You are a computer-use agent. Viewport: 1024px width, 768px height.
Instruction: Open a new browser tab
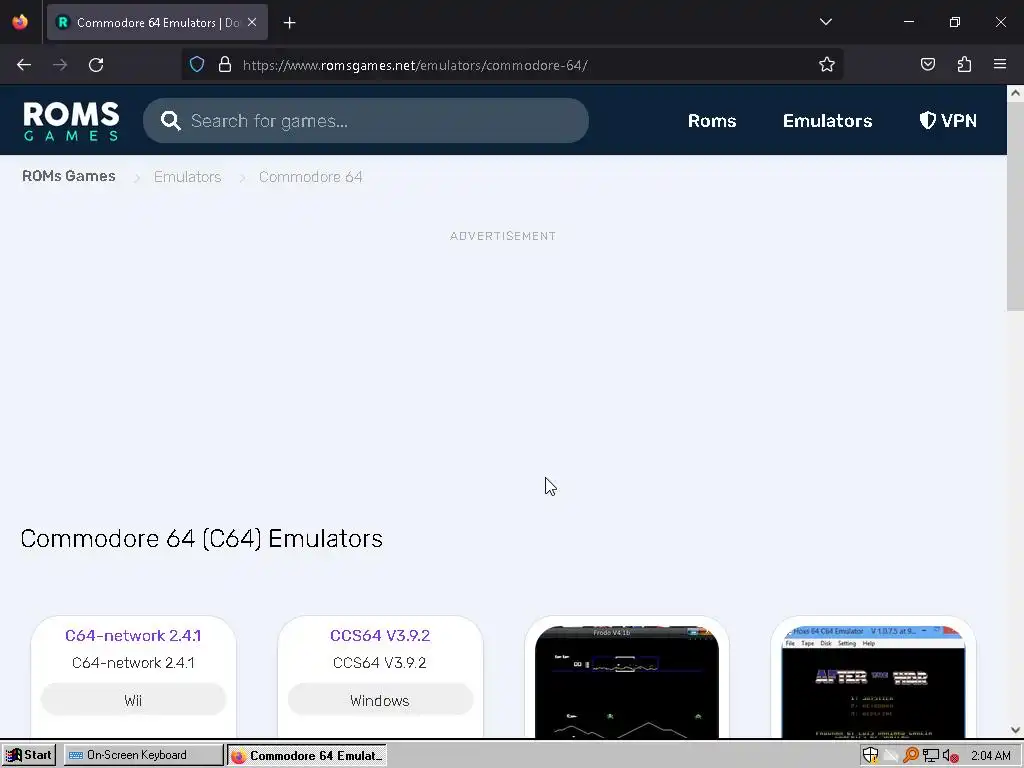(289, 23)
